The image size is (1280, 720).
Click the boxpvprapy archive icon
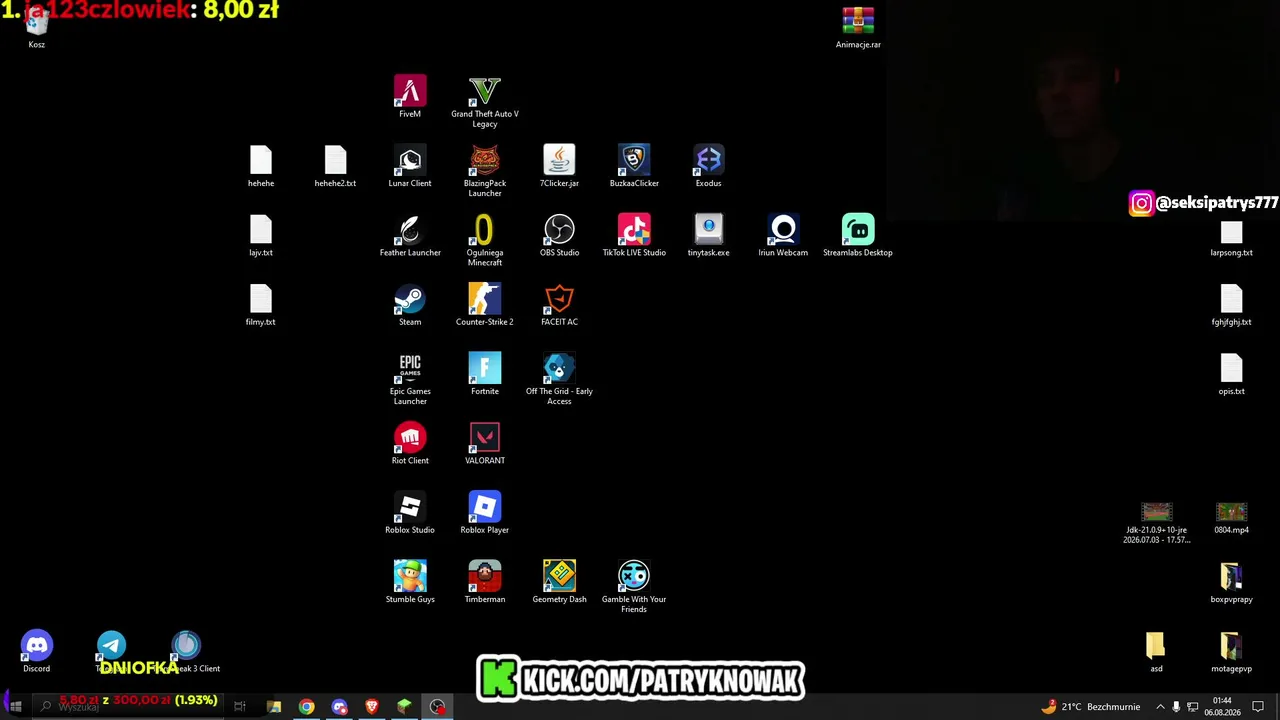coord(1231,583)
